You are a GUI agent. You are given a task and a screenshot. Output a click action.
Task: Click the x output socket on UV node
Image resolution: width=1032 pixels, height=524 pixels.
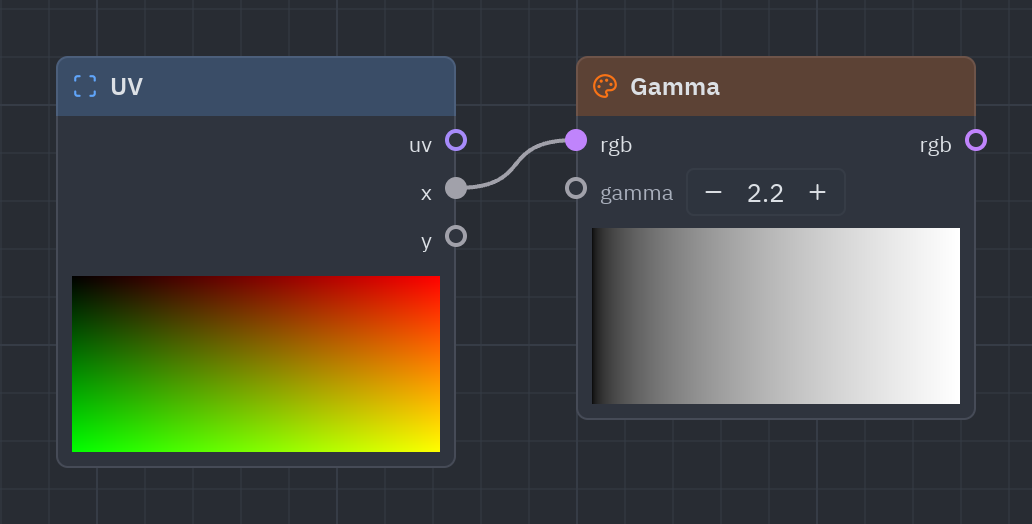[456, 188]
